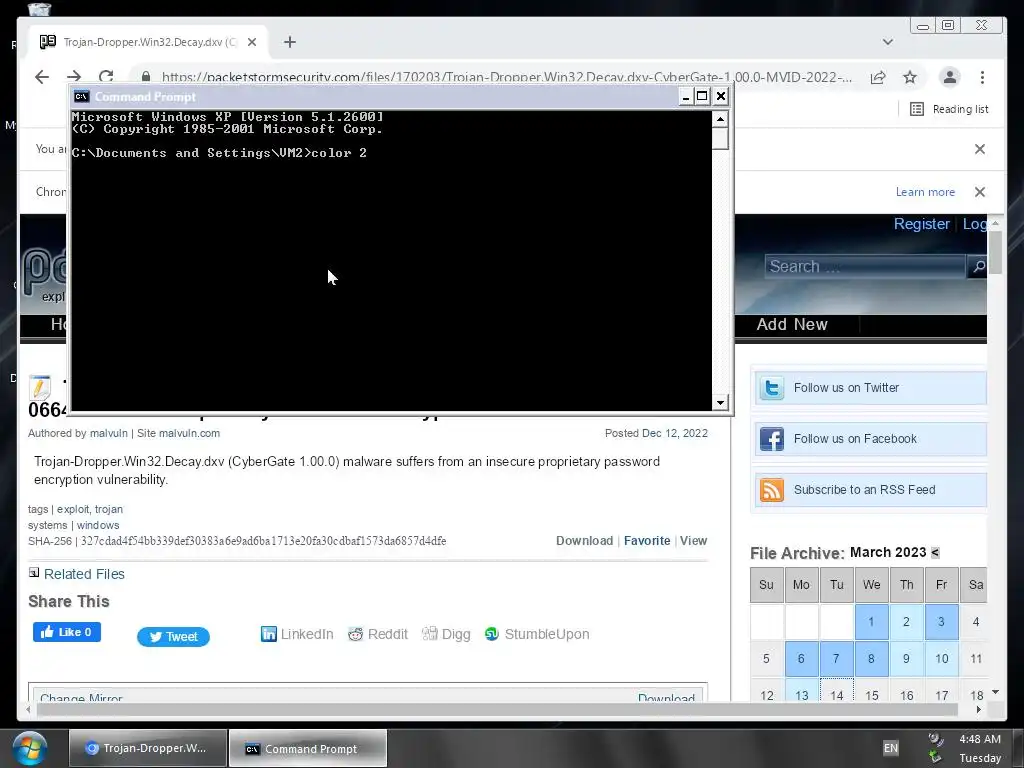This screenshot has width=1024, height=768.
Task: Dismiss the Learn more info bar
Action: [x=980, y=192]
